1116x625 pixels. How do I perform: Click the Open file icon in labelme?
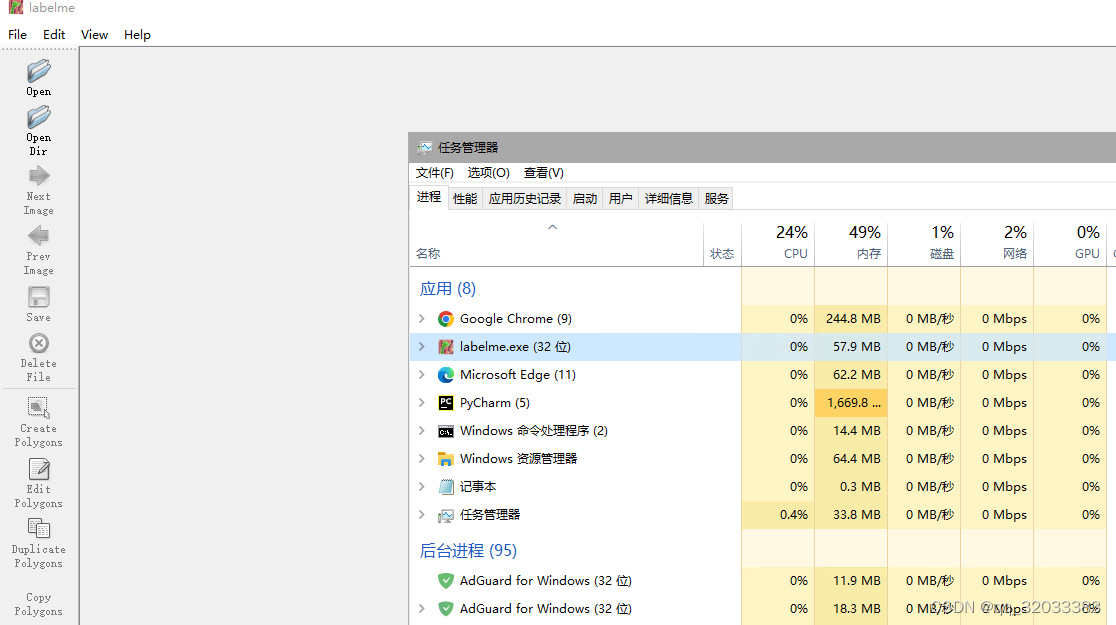[x=38, y=71]
